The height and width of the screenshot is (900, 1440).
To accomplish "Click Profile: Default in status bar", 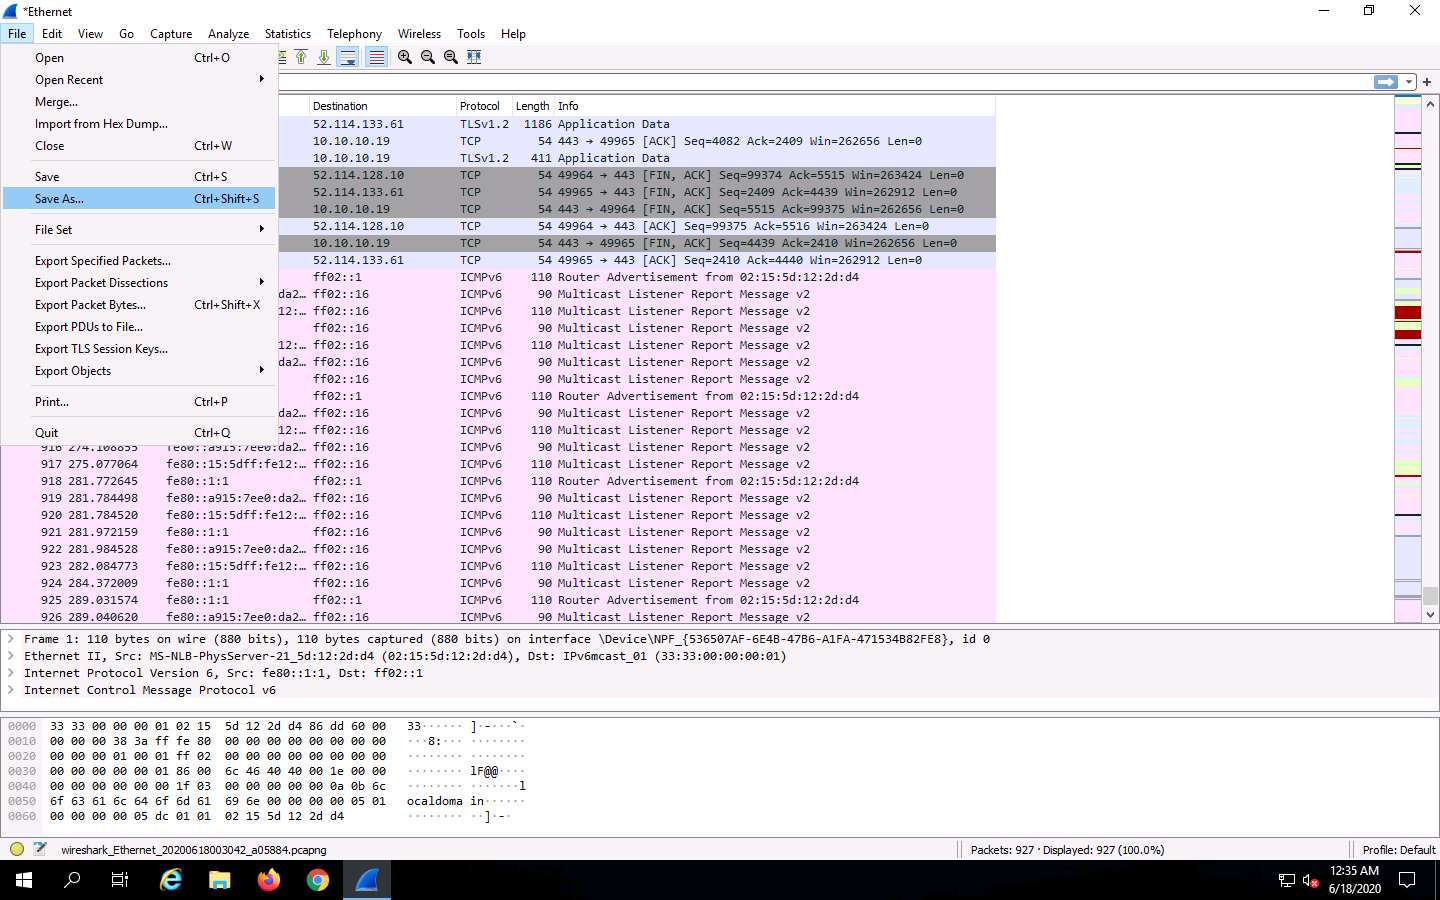I will tap(1398, 850).
